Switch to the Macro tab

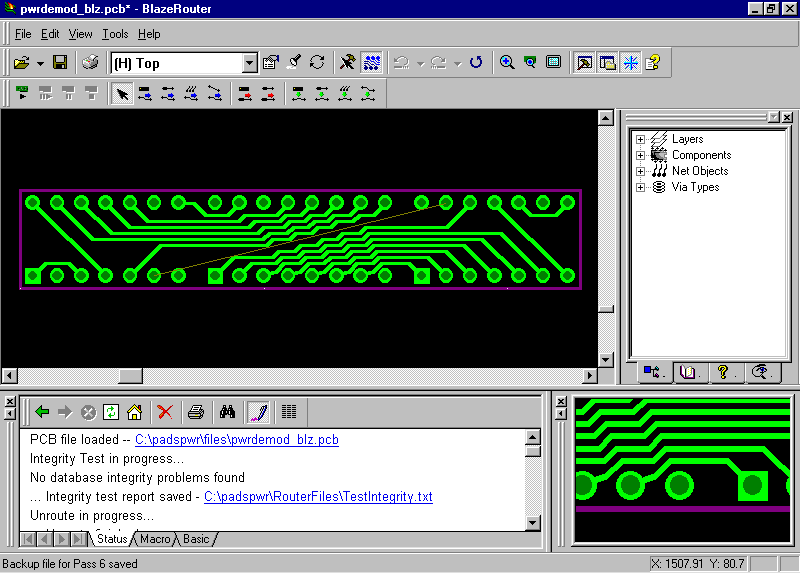155,539
